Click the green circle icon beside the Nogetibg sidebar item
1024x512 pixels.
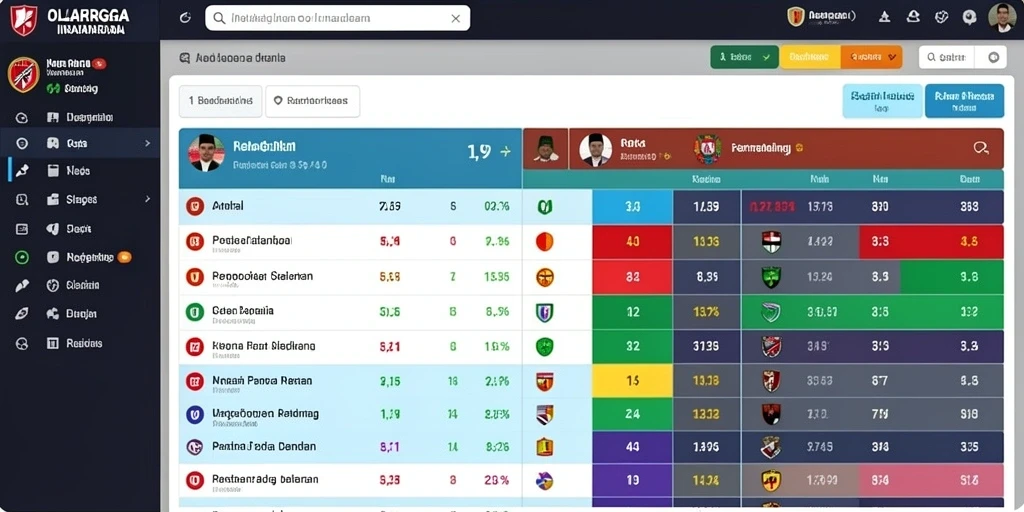22,257
